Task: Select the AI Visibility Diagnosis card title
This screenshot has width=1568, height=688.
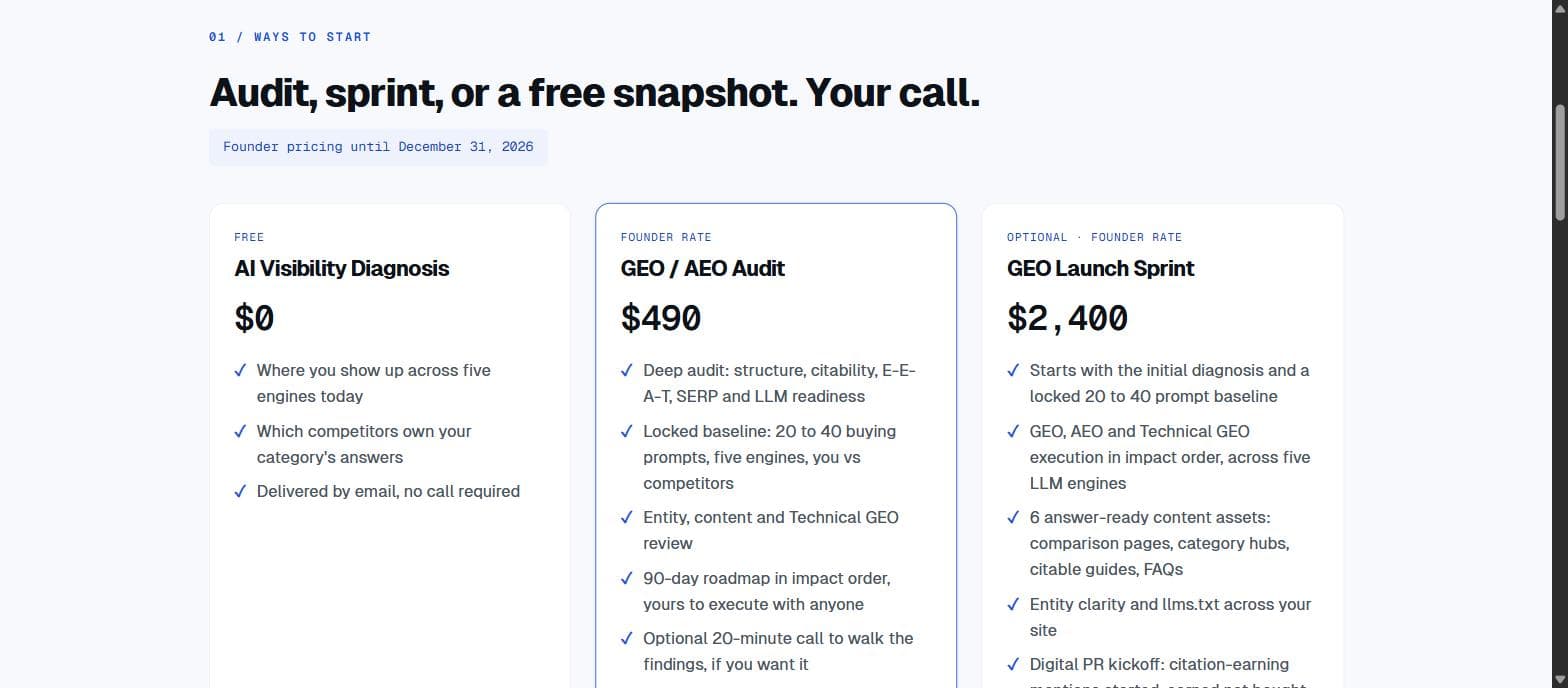Action: 342,268
